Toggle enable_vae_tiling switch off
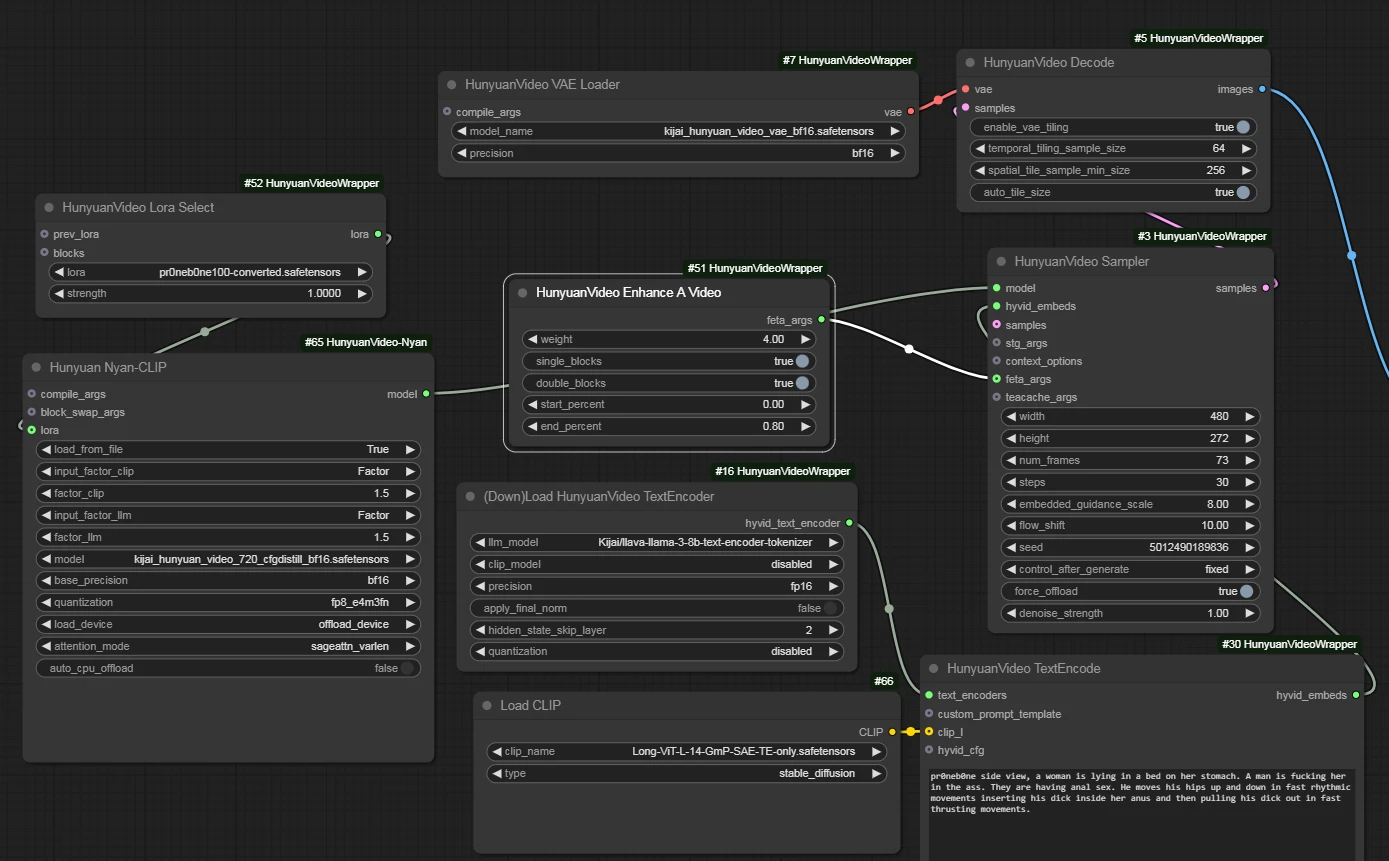Screen dimensions: 1389x861 click(x=1243, y=128)
